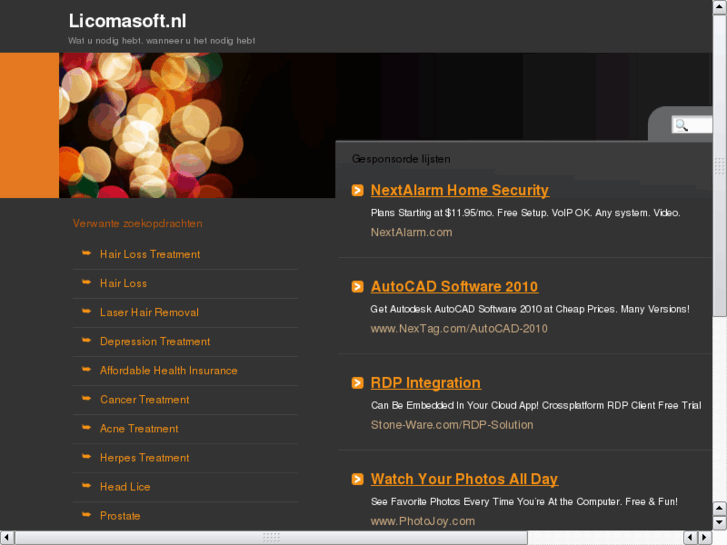Select the Herpes Treatment search link
Viewport: 727px width, 545px height.
pyautogui.click(x=145, y=458)
